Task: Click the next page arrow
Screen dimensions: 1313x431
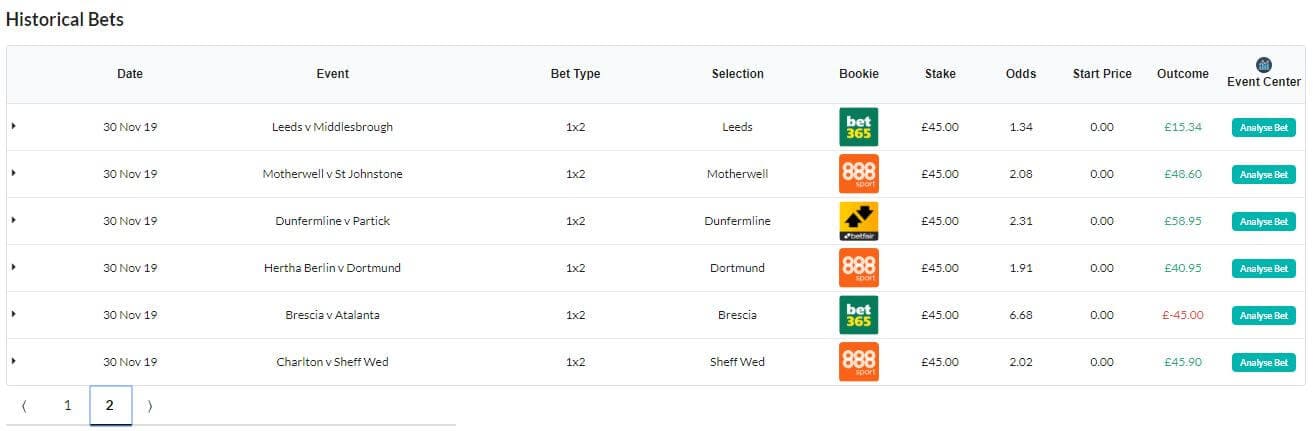Action: [x=150, y=406]
